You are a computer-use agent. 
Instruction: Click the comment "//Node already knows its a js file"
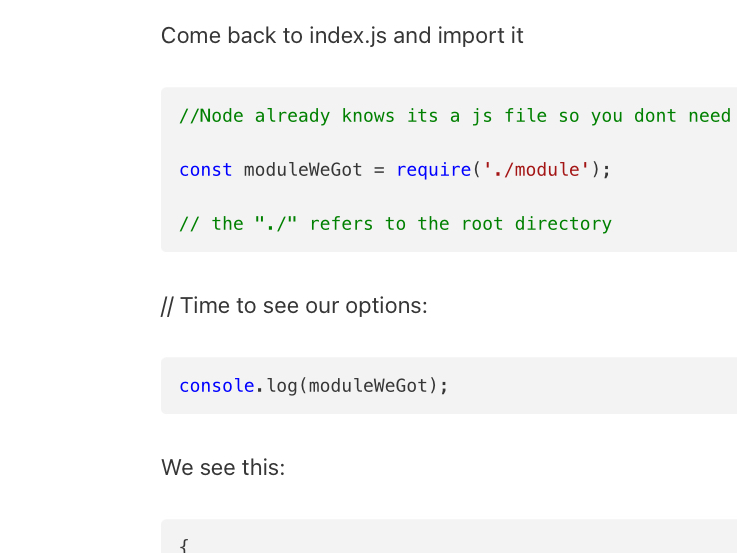tap(362, 116)
